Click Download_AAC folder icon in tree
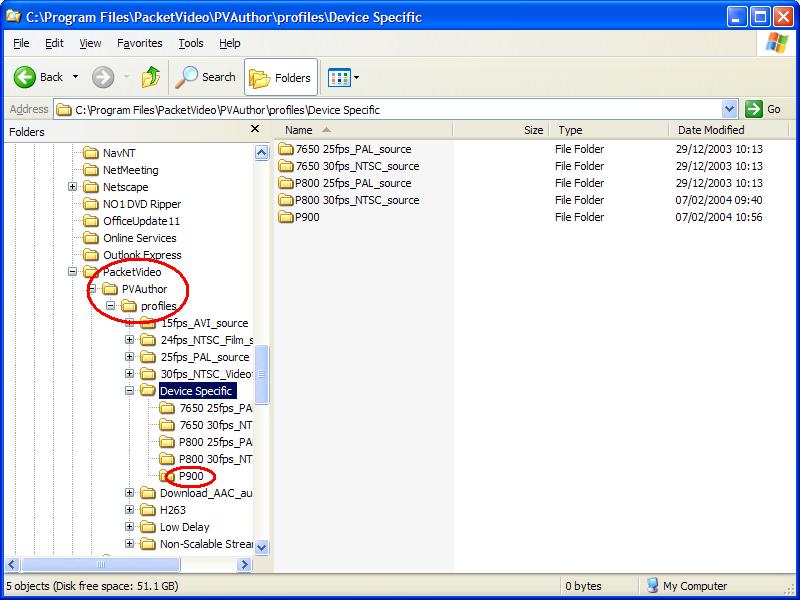Screen dimensions: 800x600 coord(148,493)
